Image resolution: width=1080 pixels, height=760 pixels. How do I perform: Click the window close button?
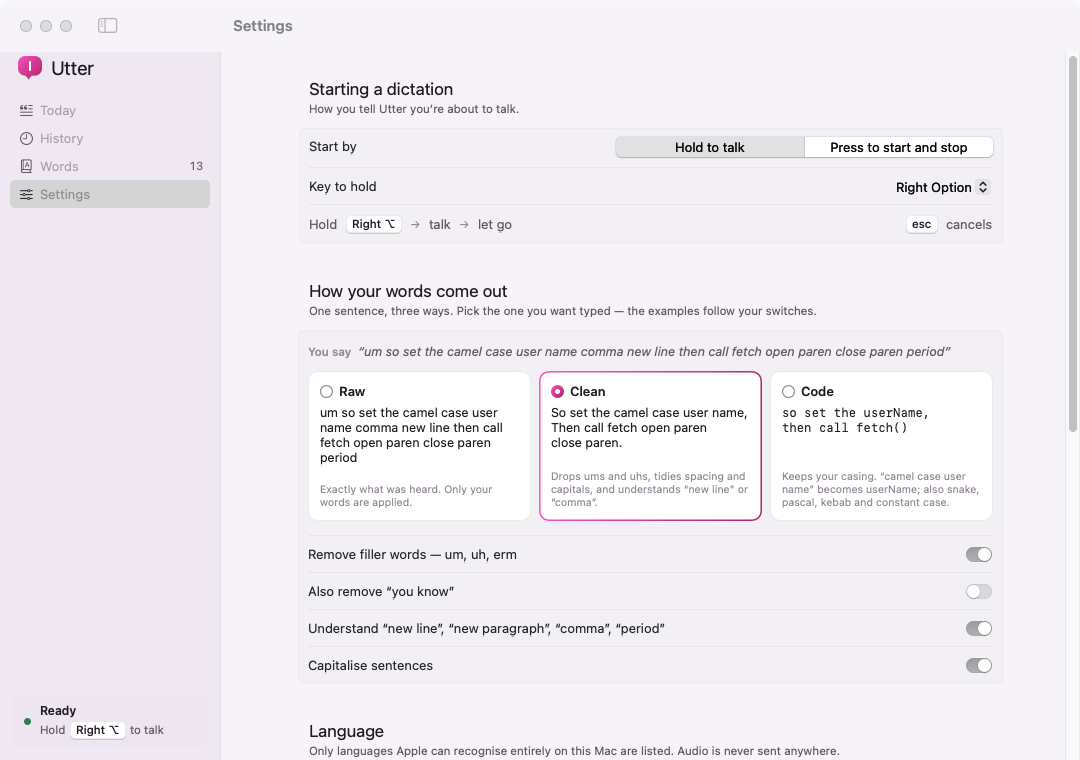pyautogui.click(x=26, y=25)
